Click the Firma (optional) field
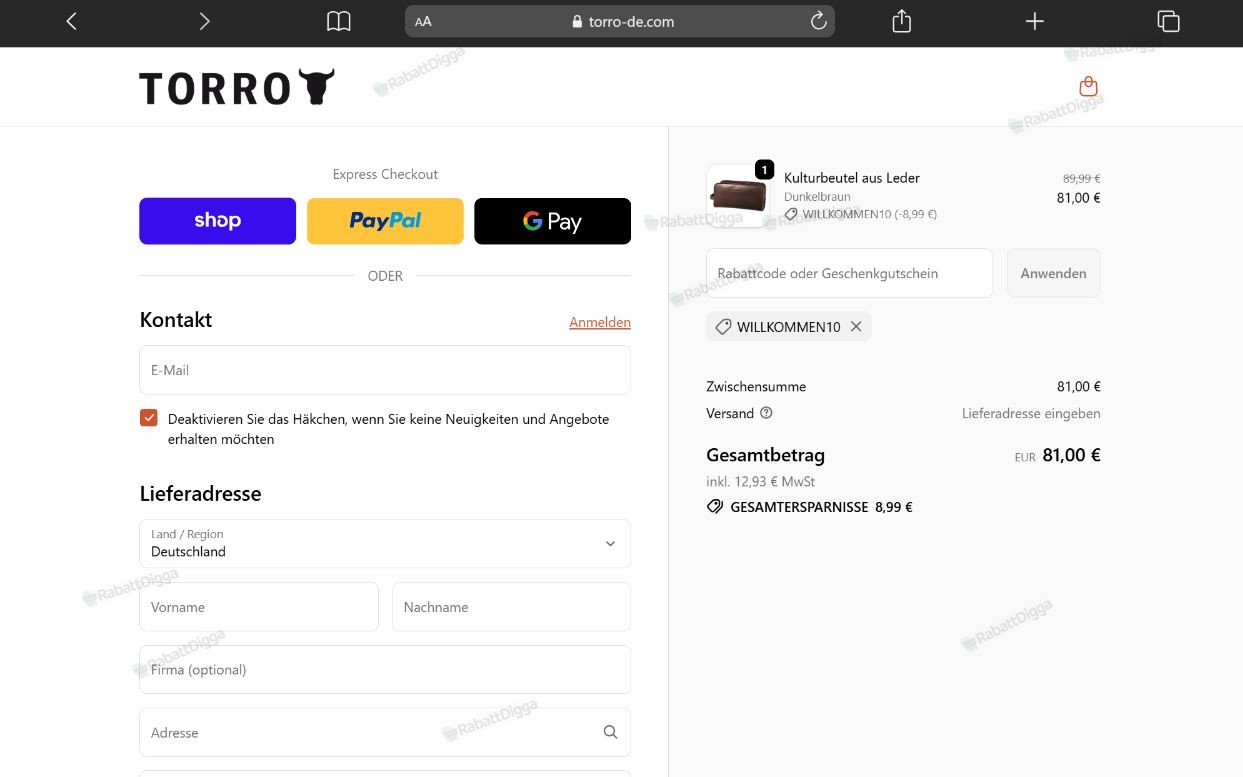Screen dimensions: 1243x777 click(x=385, y=670)
